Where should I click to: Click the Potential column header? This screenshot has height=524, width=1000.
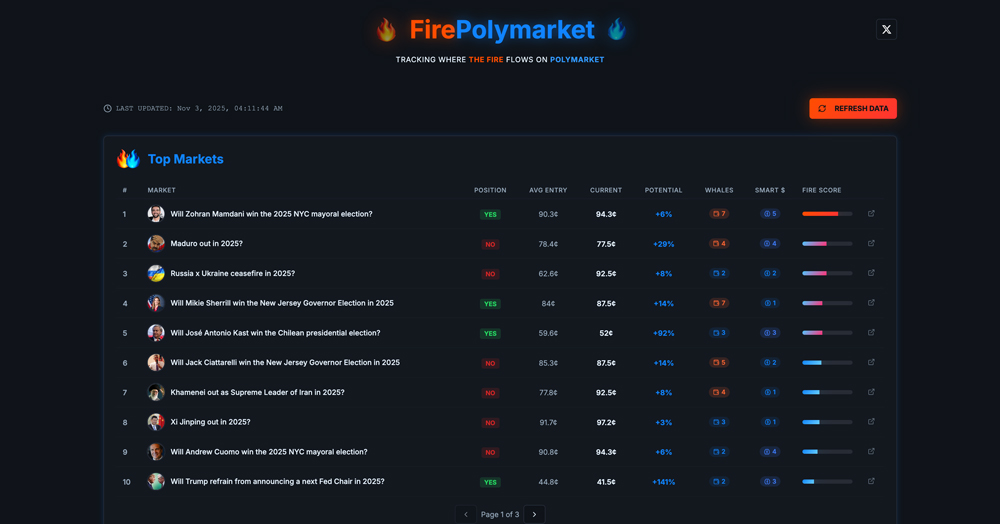pos(663,190)
